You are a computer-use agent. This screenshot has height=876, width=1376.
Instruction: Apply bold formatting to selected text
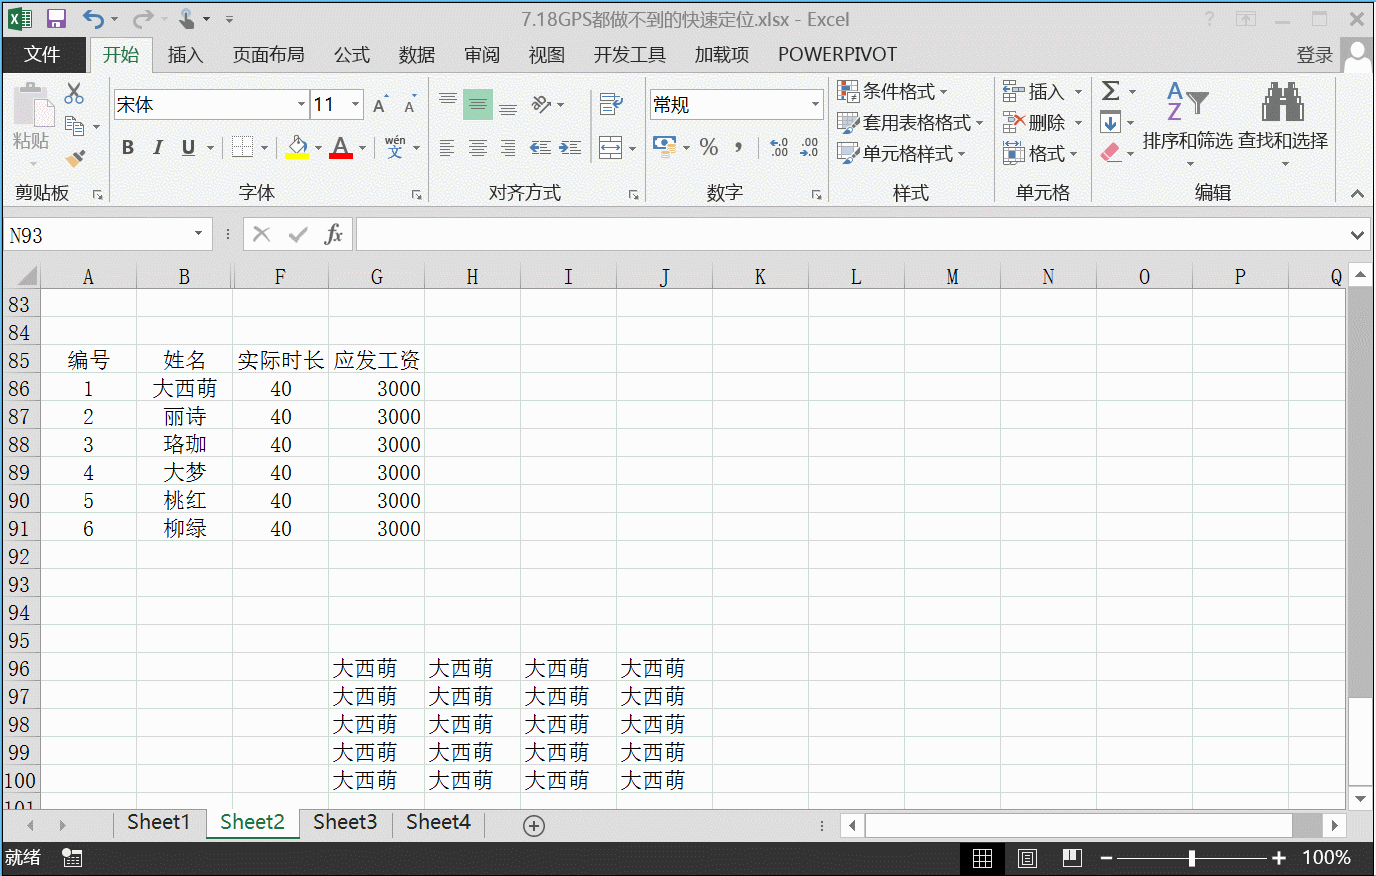click(x=127, y=147)
